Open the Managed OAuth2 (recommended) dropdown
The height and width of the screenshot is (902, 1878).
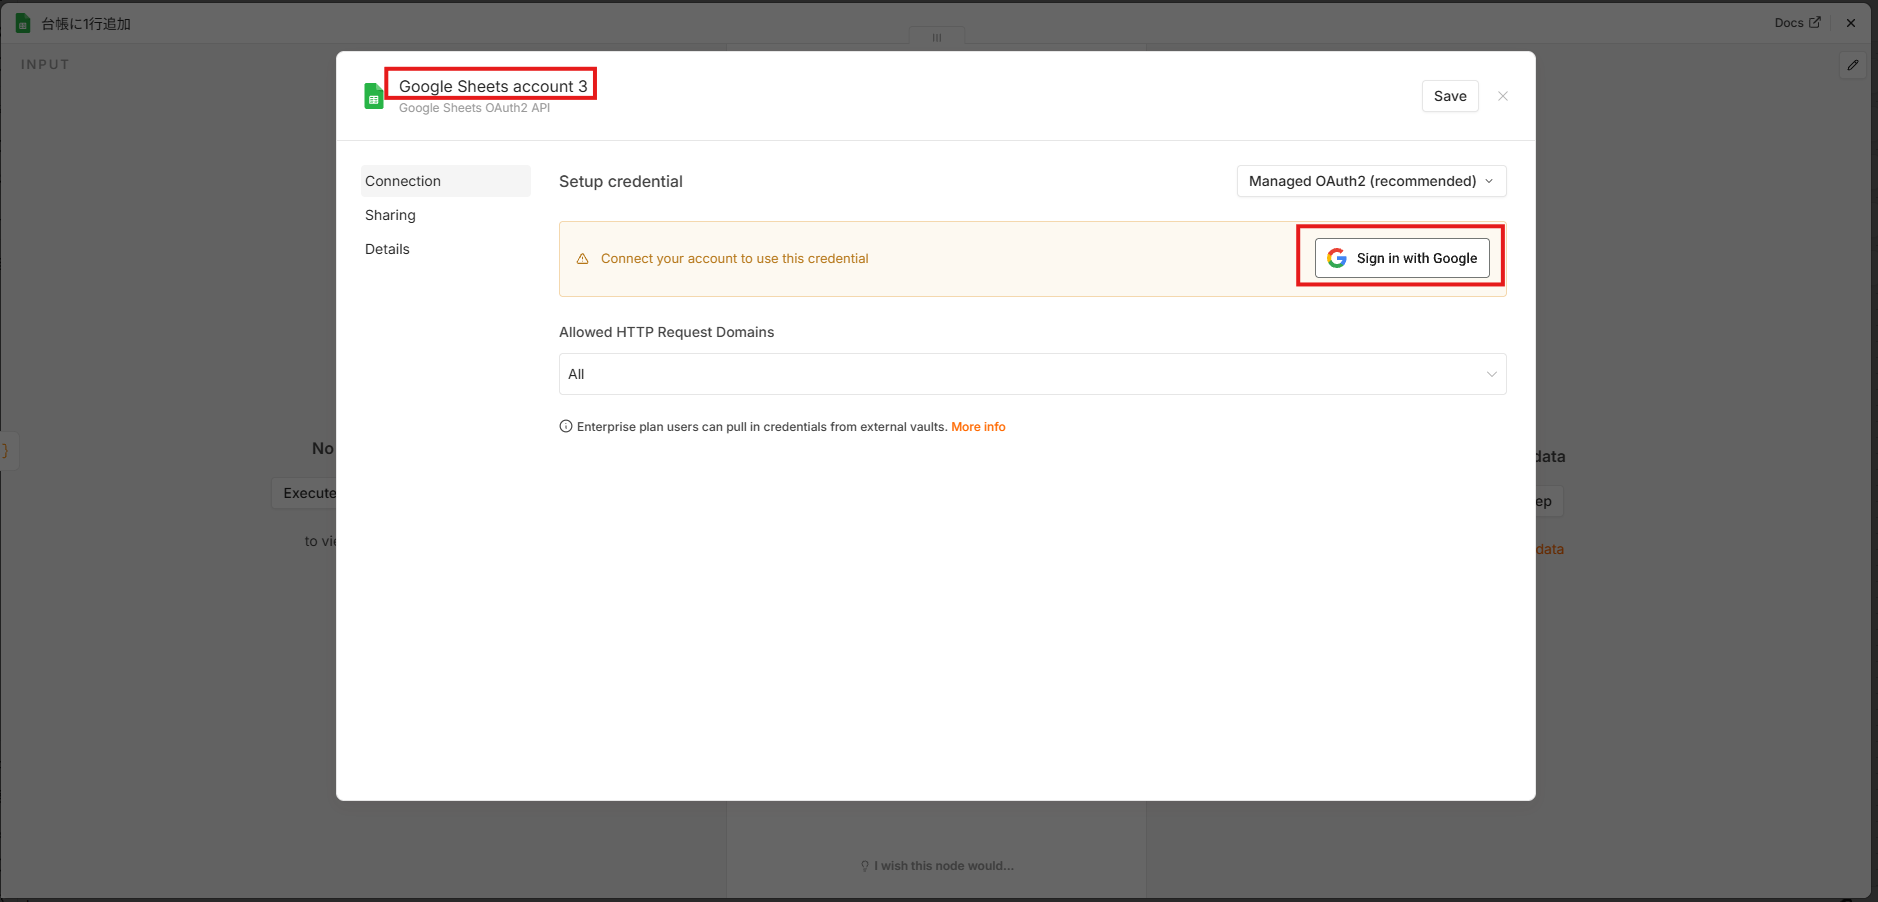tap(1371, 181)
